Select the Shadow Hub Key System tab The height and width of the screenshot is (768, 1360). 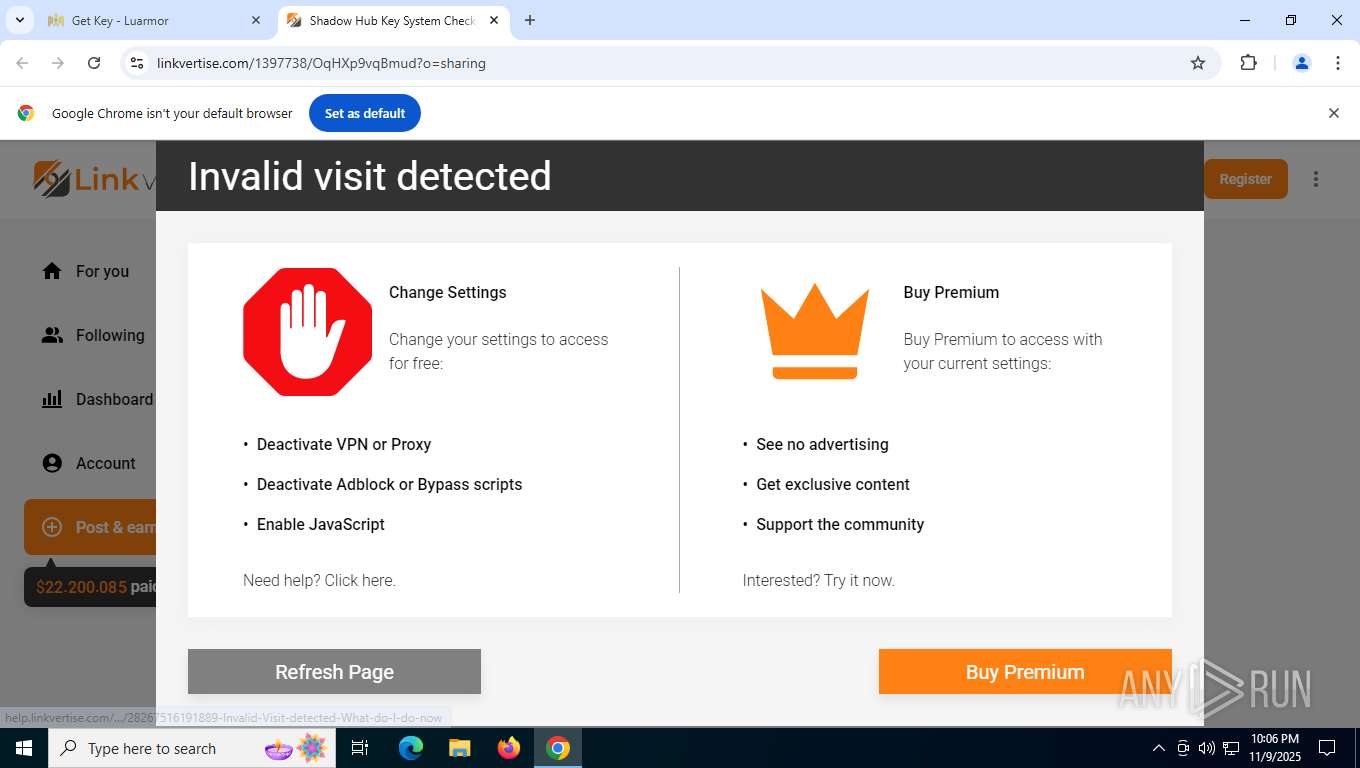(x=394, y=20)
